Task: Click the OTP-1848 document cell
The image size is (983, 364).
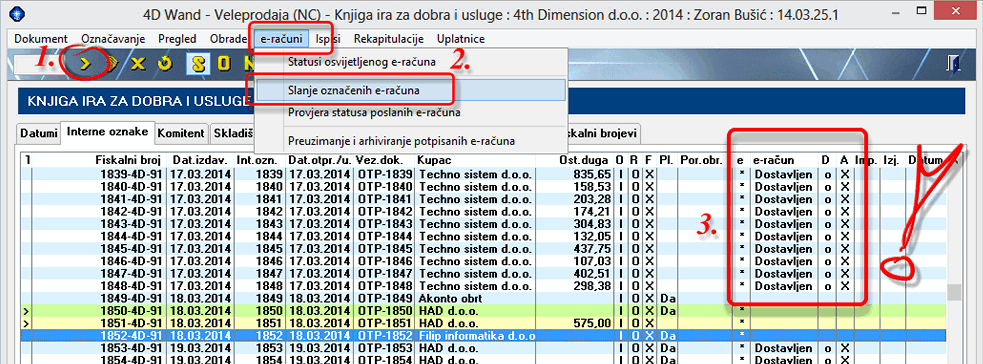Action: click(x=384, y=286)
